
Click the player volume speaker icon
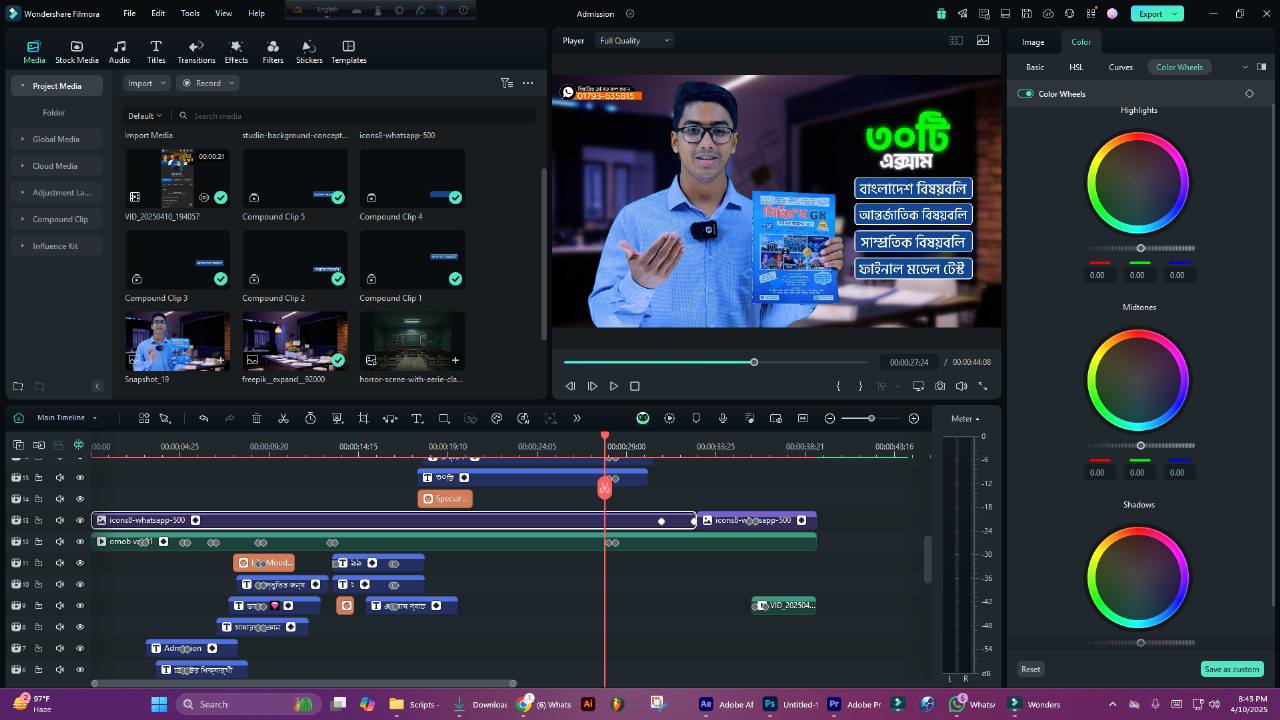pyautogui.click(x=961, y=386)
